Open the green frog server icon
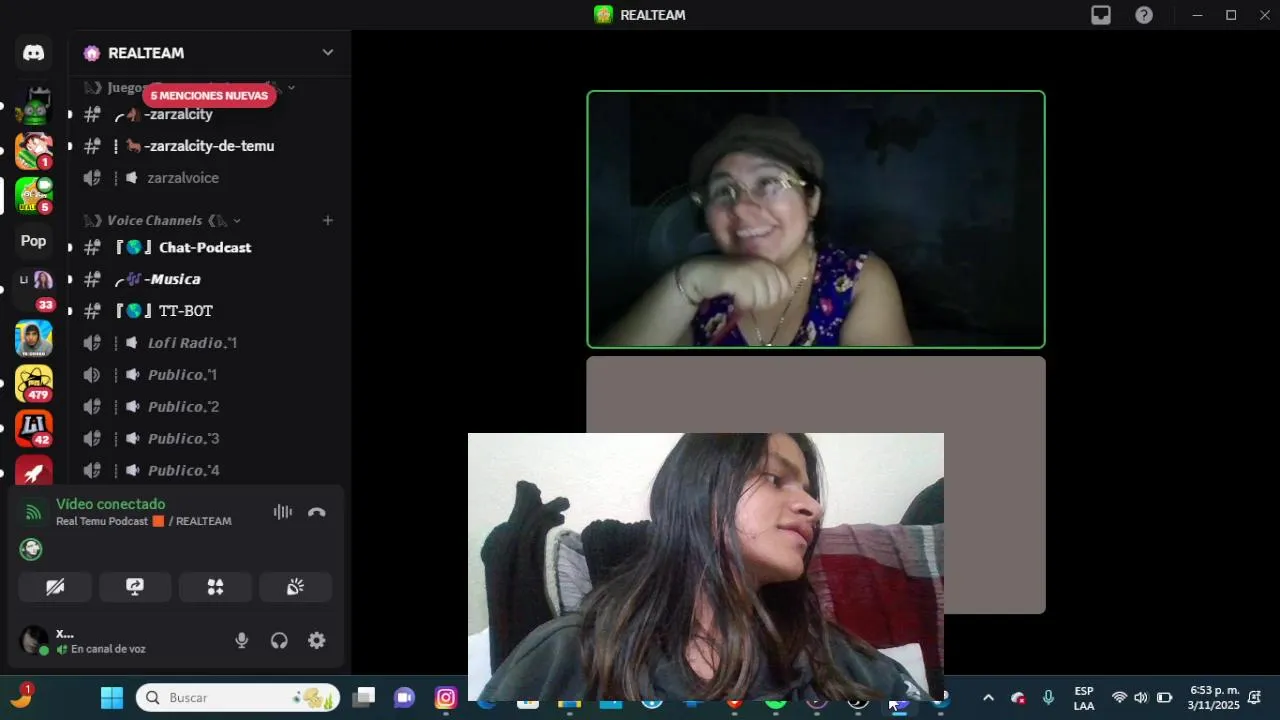This screenshot has width=1280, height=720. (34, 106)
